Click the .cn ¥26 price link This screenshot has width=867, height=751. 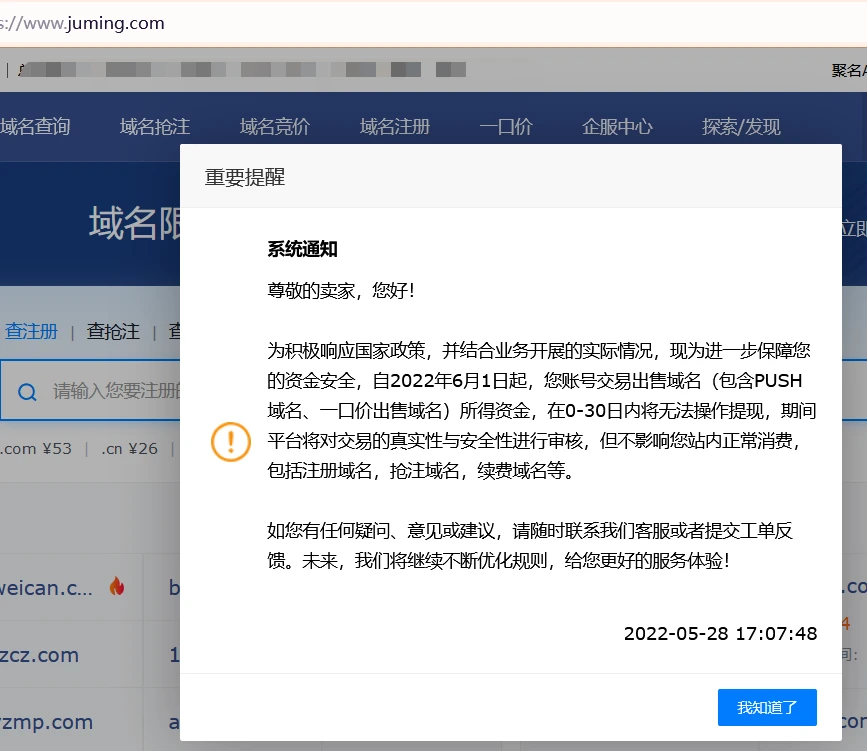click(129, 448)
